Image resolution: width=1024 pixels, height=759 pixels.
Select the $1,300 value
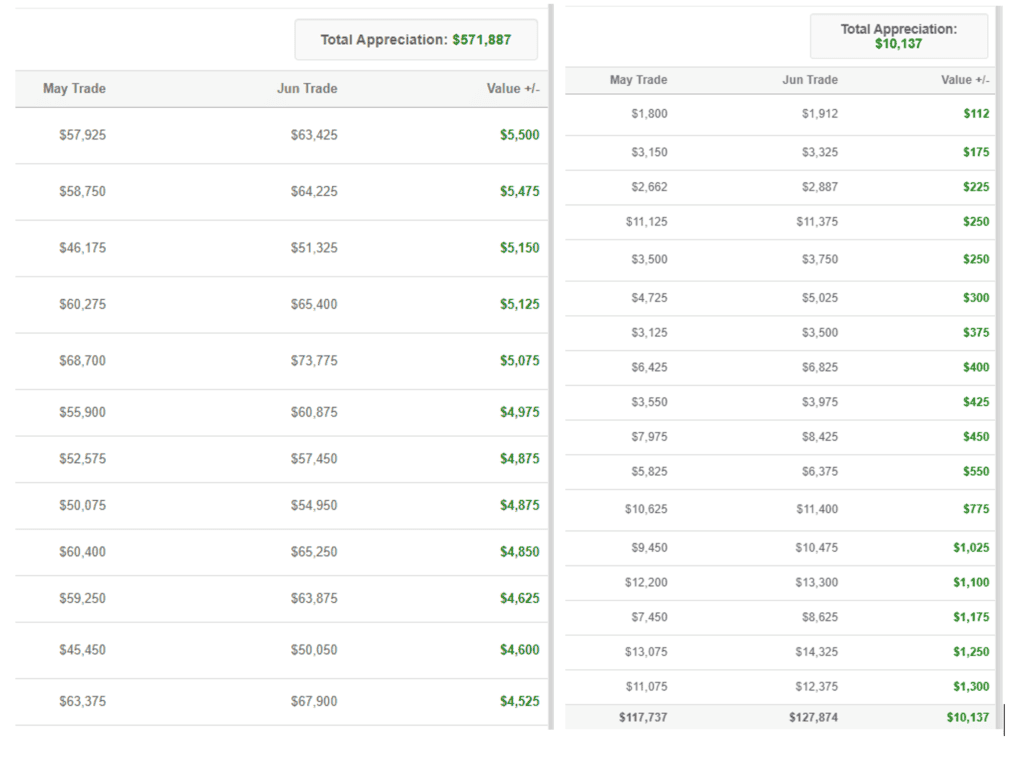click(971, 686)
